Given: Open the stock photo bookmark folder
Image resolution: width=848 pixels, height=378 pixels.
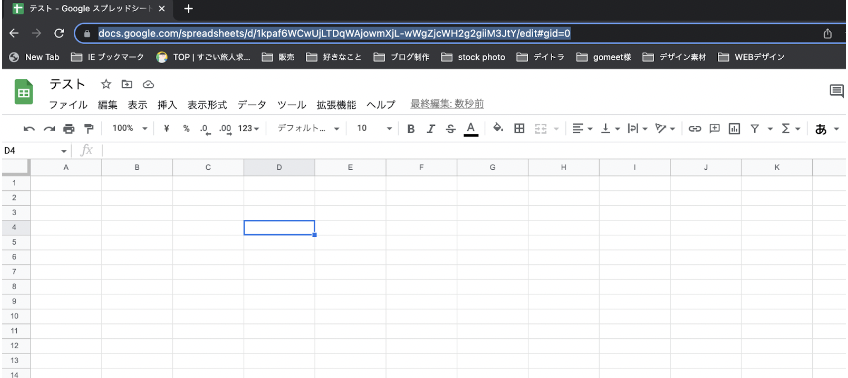Looking at the screenshot, I should 473,57.
